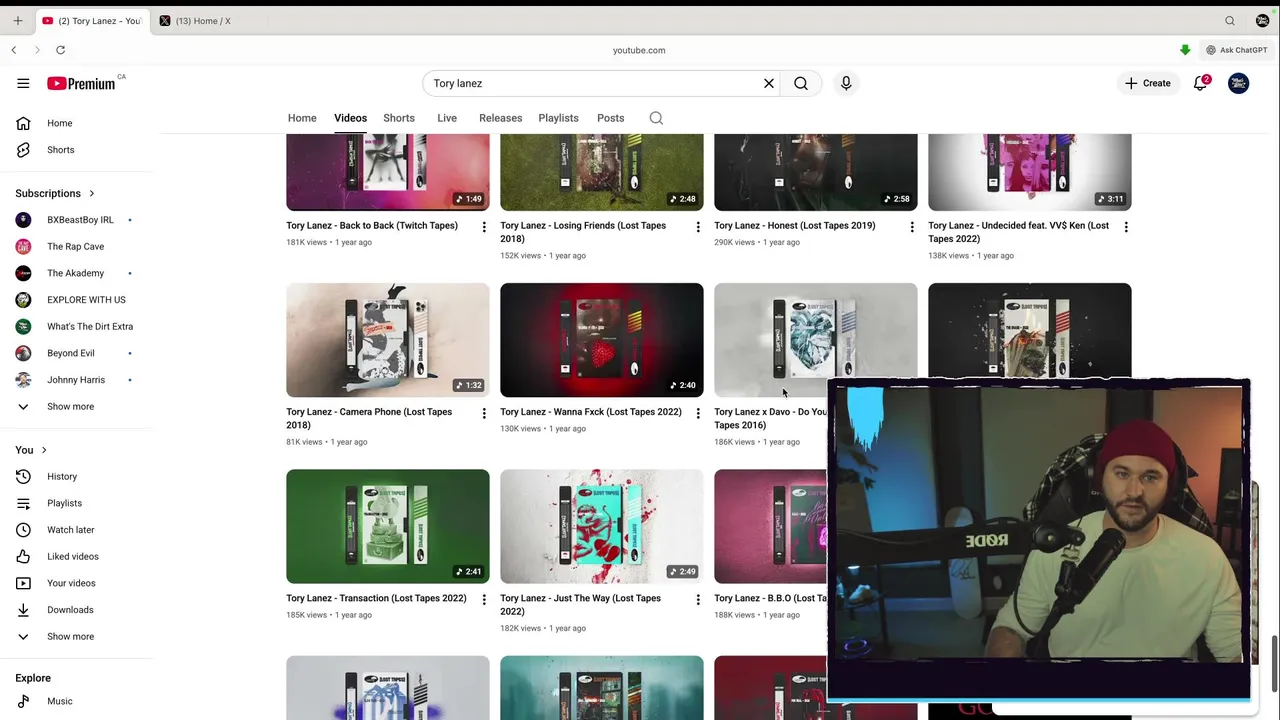Switch to the Shorts tab

[399, 118]
